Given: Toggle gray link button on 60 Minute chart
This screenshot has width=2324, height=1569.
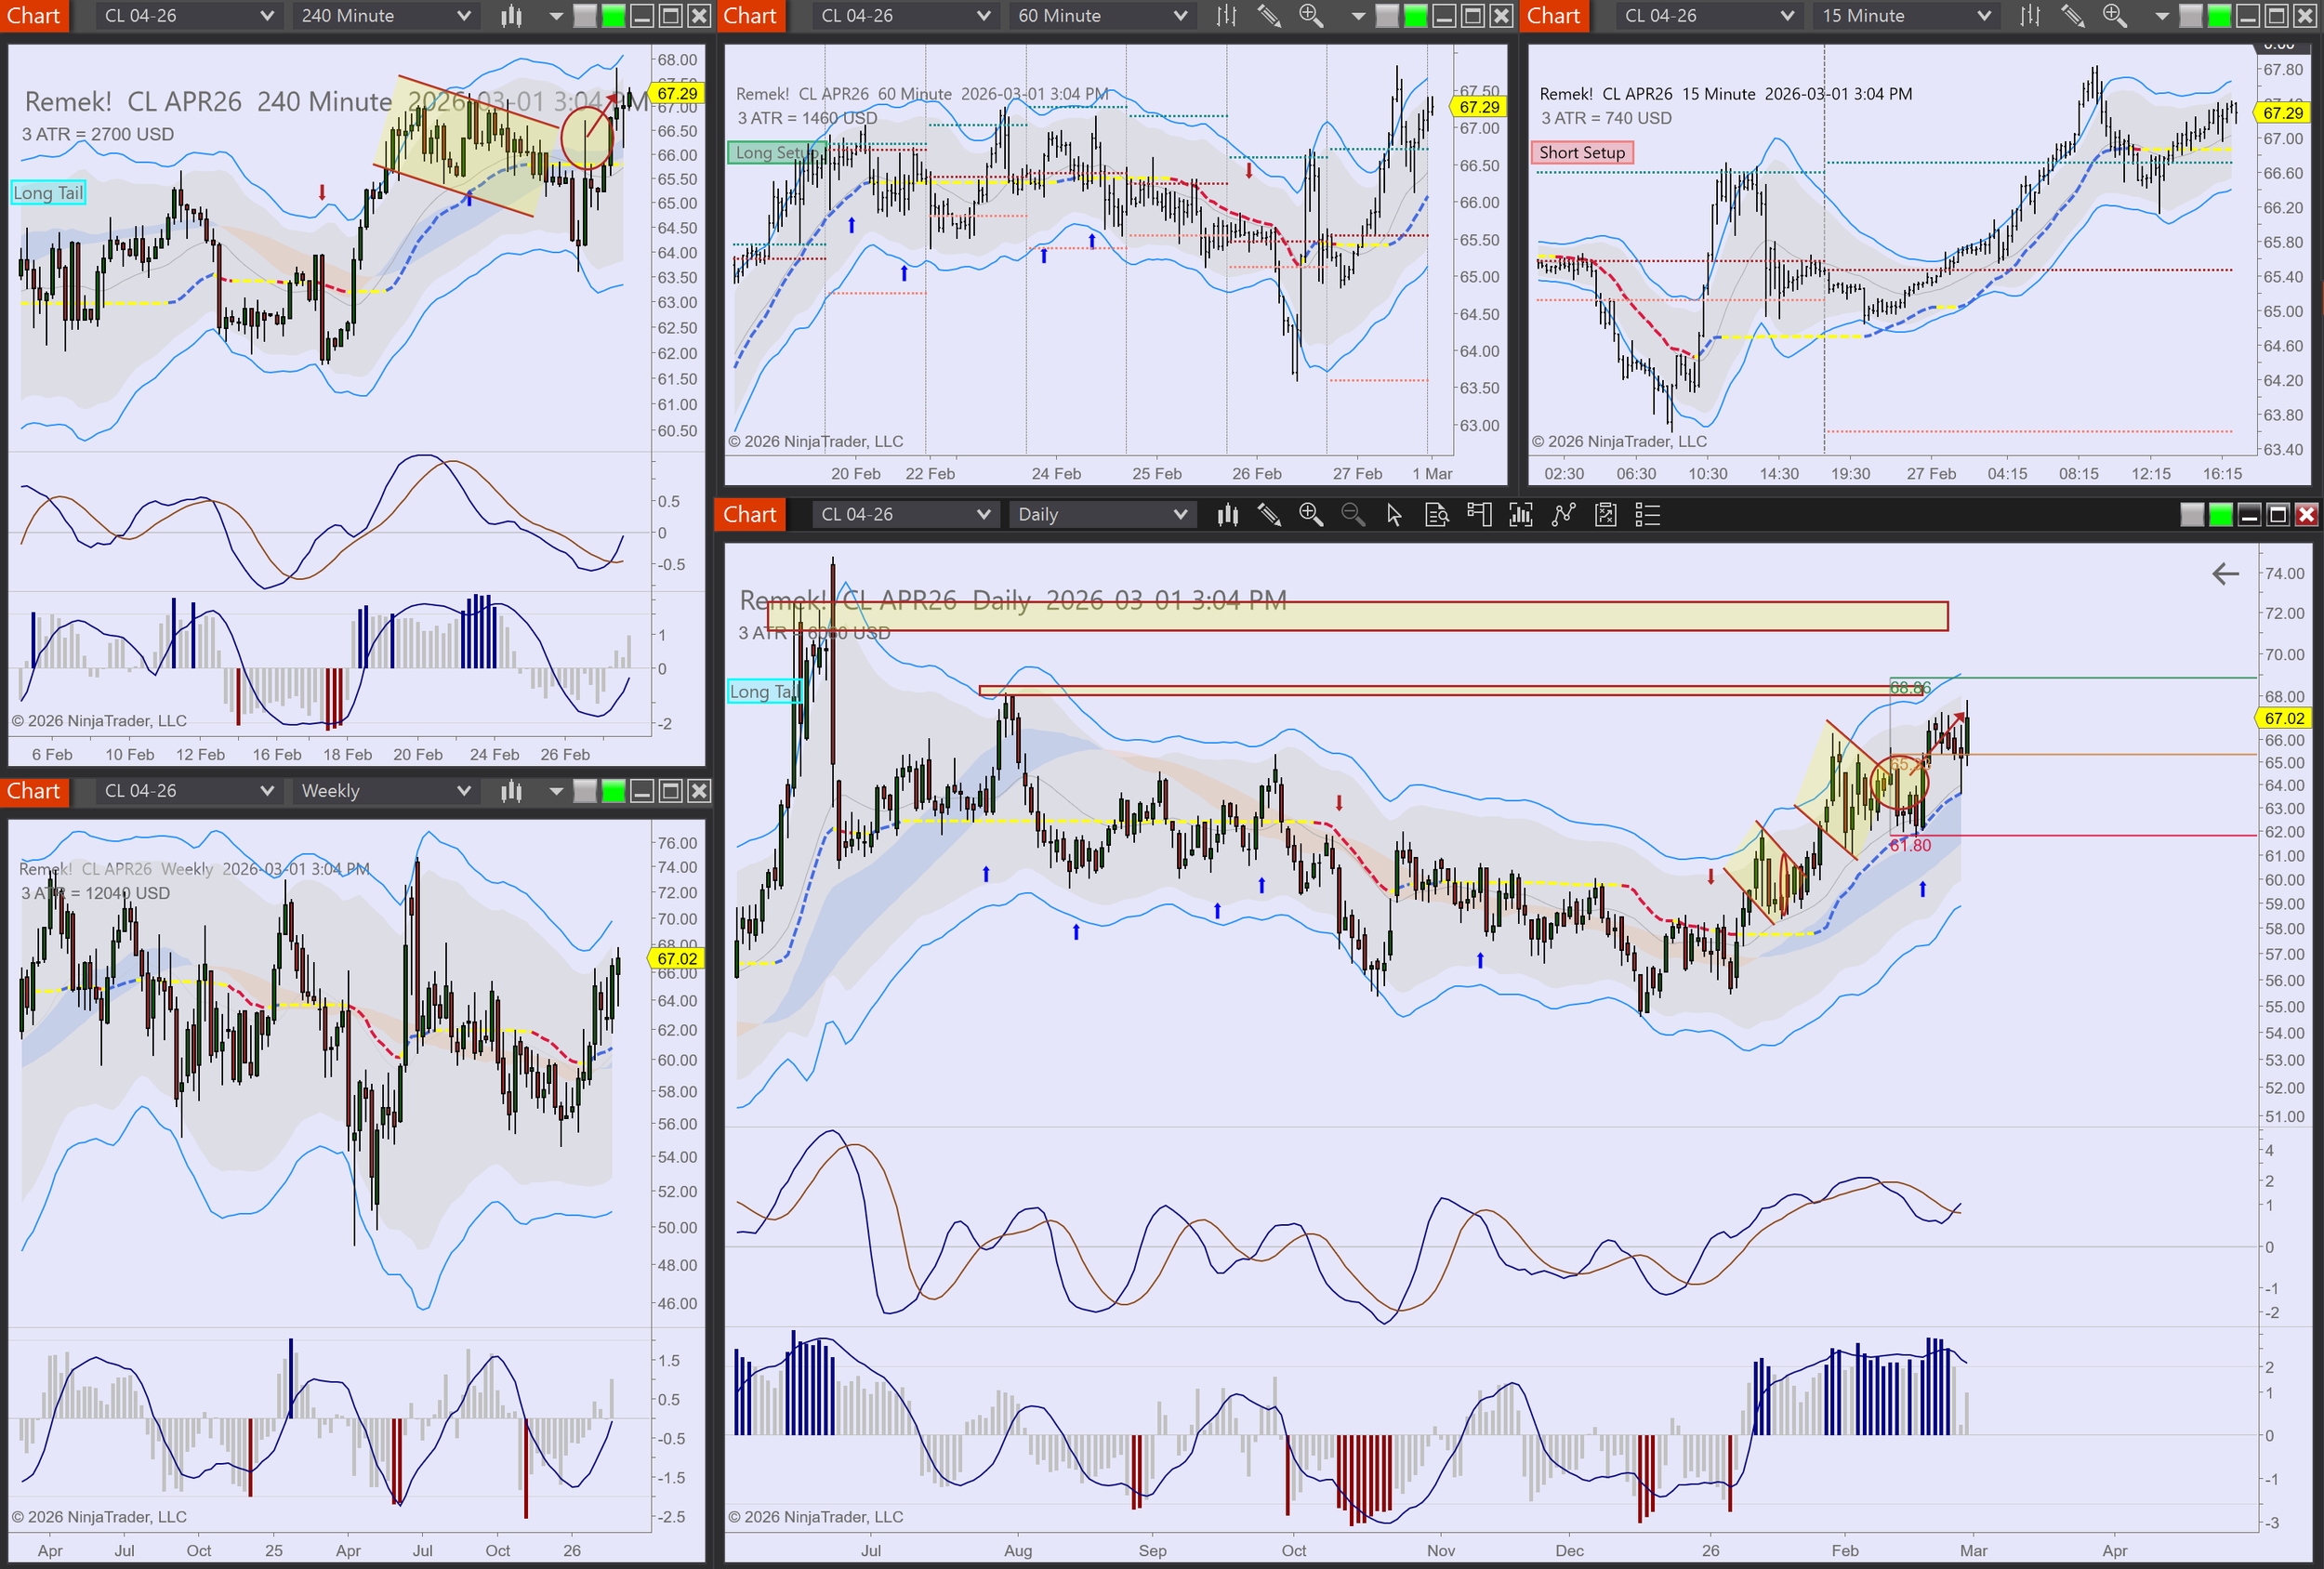Looking at the screenshot, I should click(1387, 16).
